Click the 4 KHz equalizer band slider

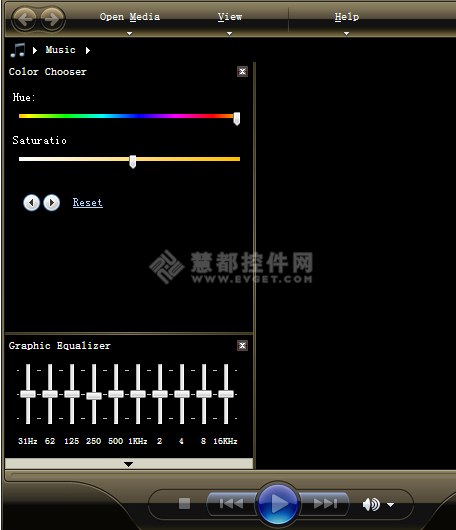[x=182, y=394]
